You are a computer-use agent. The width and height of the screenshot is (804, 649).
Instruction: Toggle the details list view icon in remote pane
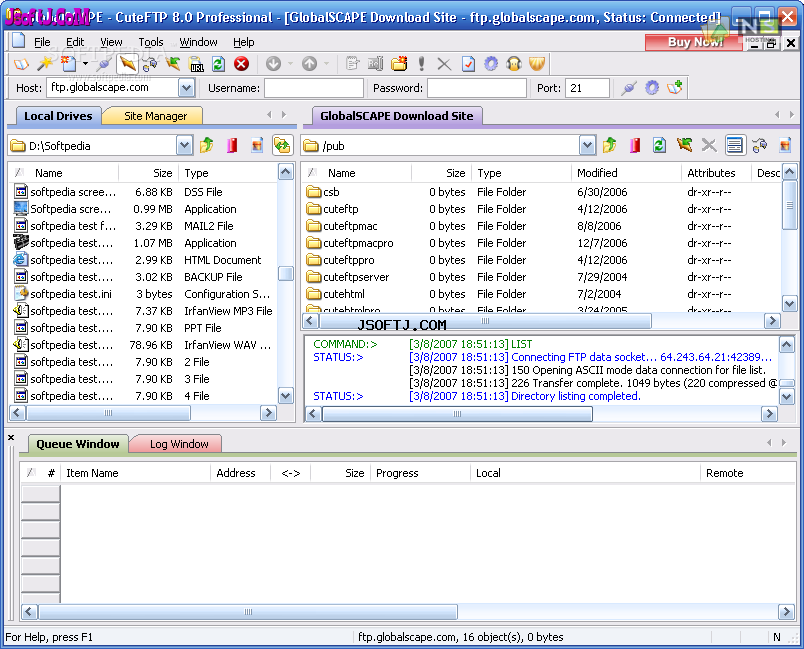point(734,146)
